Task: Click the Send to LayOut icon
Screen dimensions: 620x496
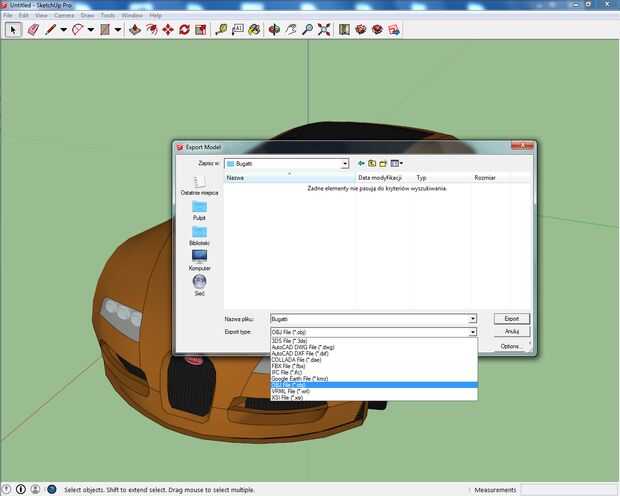Action: click(x=394, y=30)
